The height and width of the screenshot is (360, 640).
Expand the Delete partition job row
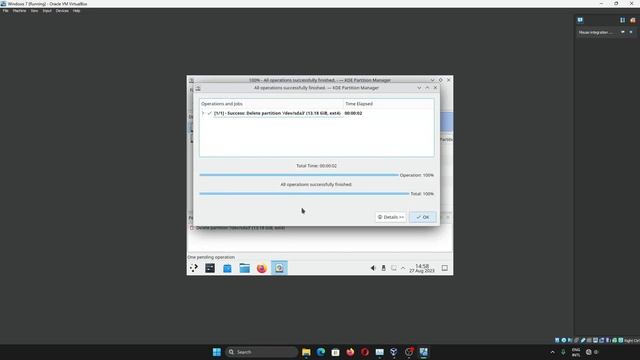pyautogui.click(x=203, y=113)
